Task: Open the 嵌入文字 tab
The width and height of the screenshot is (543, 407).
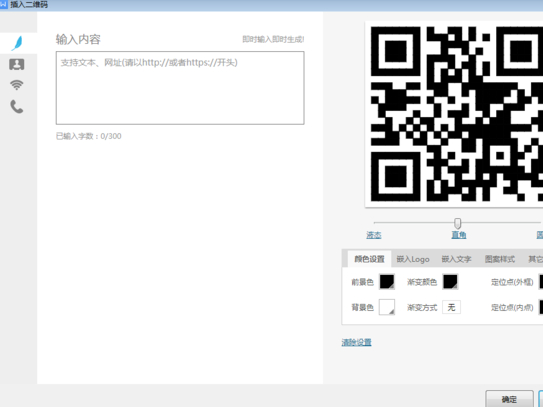Action: click(456, 259)
